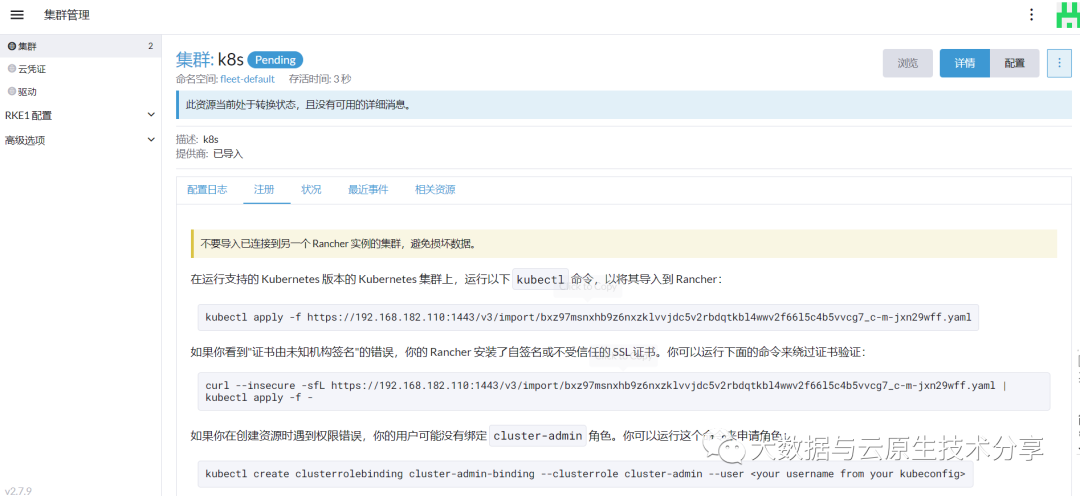Click the 提供商: 已导入 text
Viewport: 1080px width, 496px height.
click(x=209, y=154)
